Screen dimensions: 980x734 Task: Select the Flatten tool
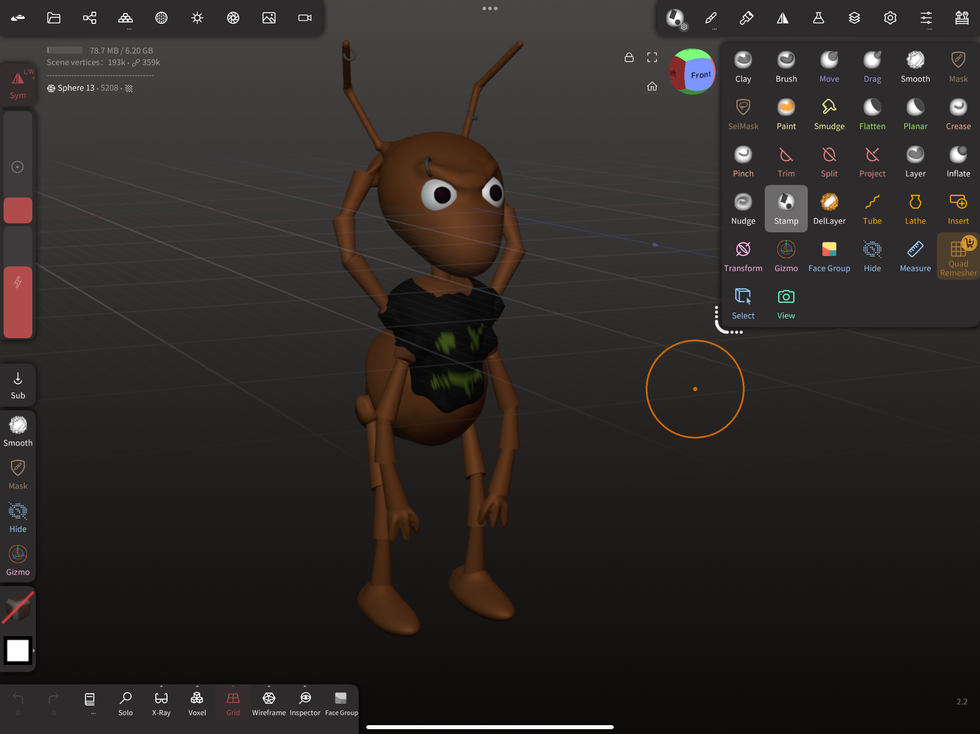[x=872, y=114]
